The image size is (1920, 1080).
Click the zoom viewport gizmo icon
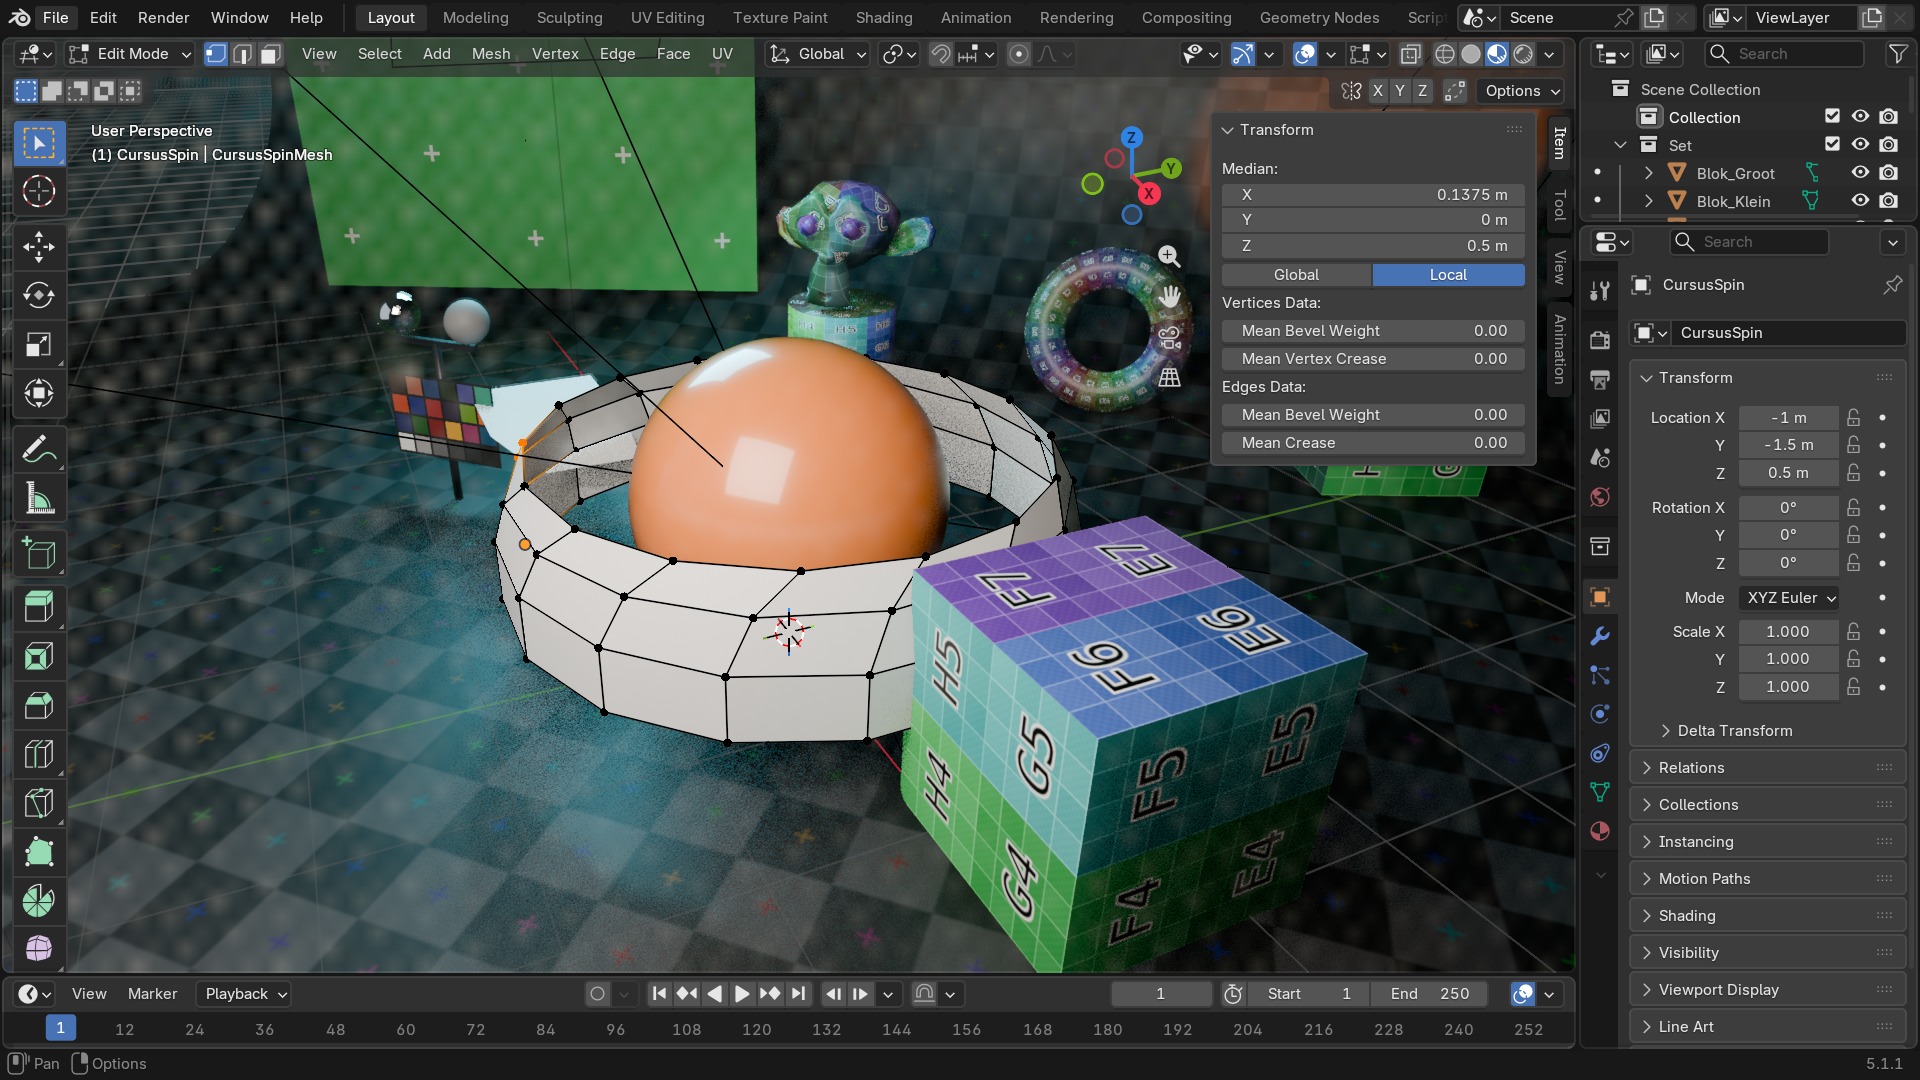1169,256
